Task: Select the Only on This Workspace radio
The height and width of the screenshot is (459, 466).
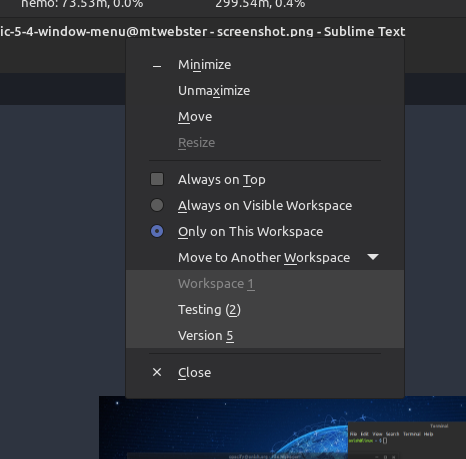Action: point(157,231)
